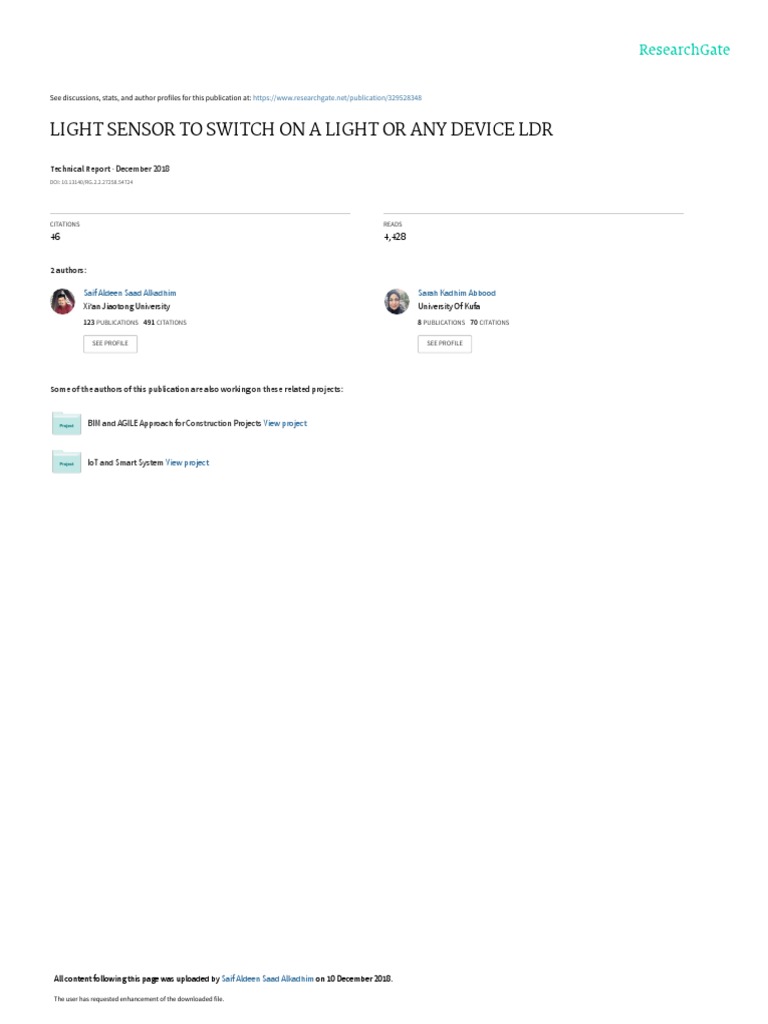
Task: Click SEE PROFILE button under Sarah Kadhim
Action: [445, 344]
